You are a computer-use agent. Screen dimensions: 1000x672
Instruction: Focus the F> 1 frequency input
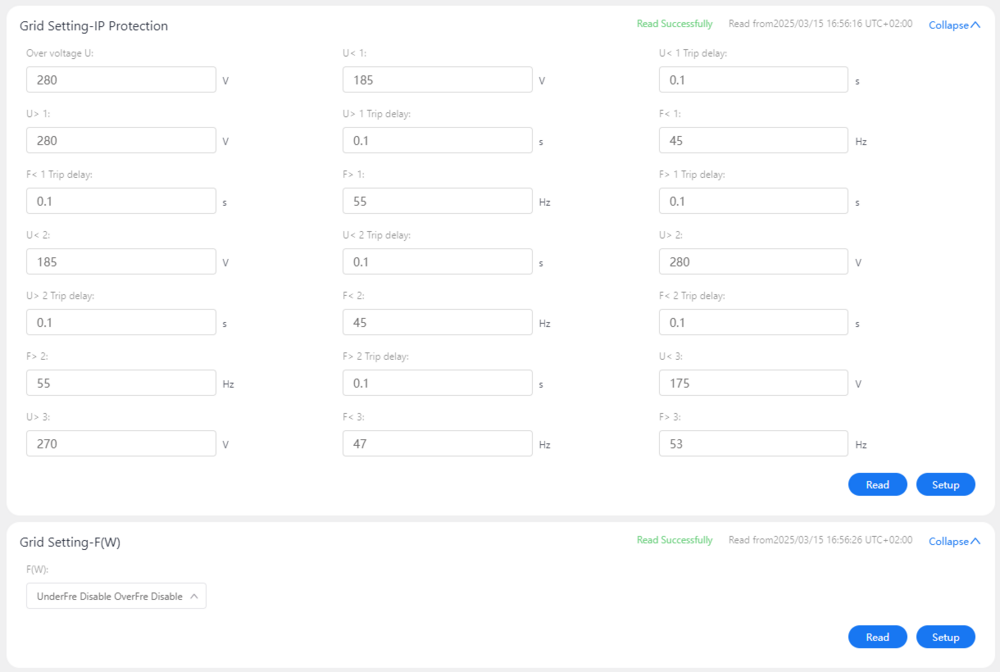pos(437,201)
